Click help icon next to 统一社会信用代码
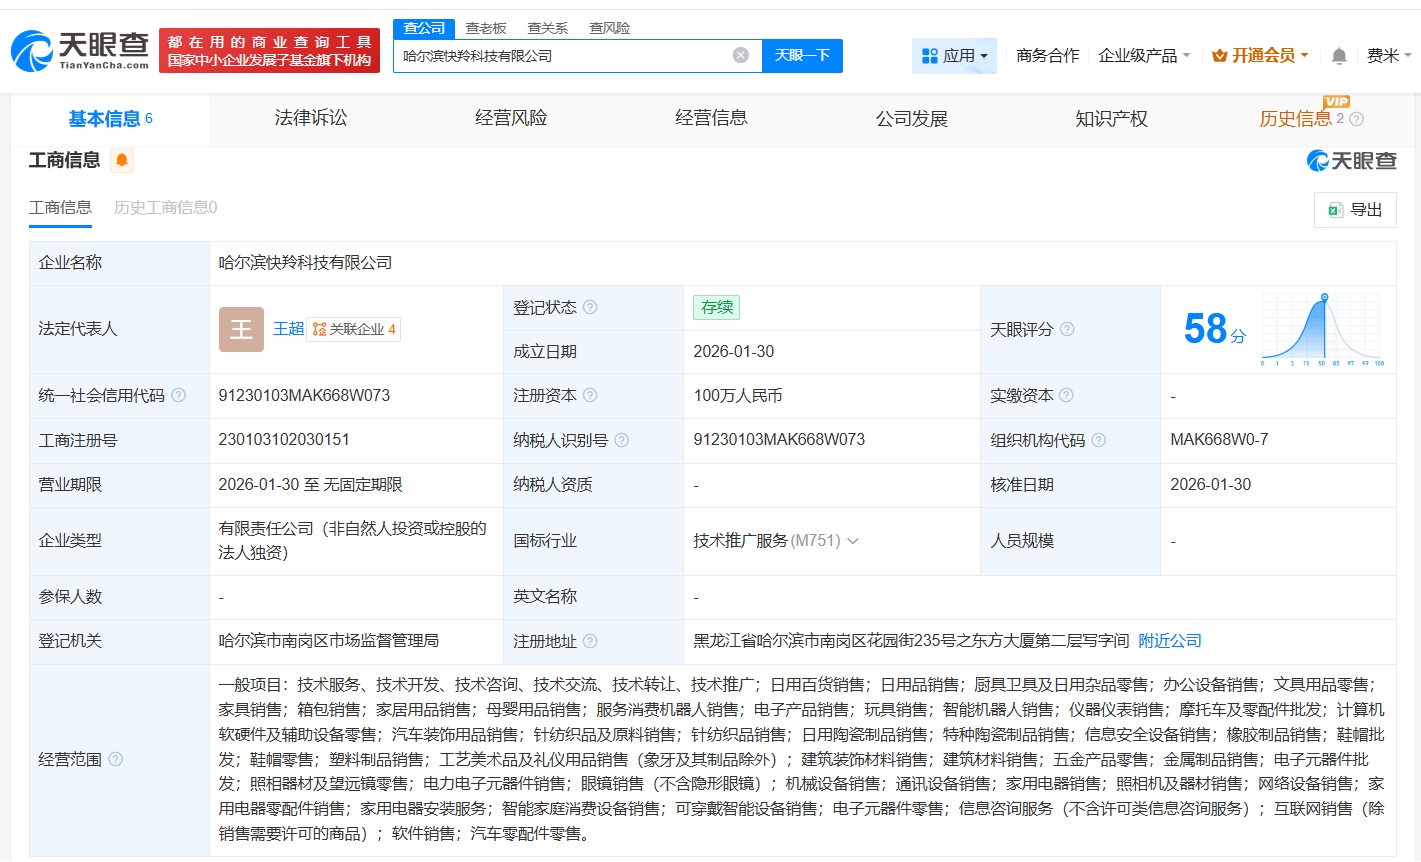This screenshot has width=1421, height=862. (x=178, y=396)
